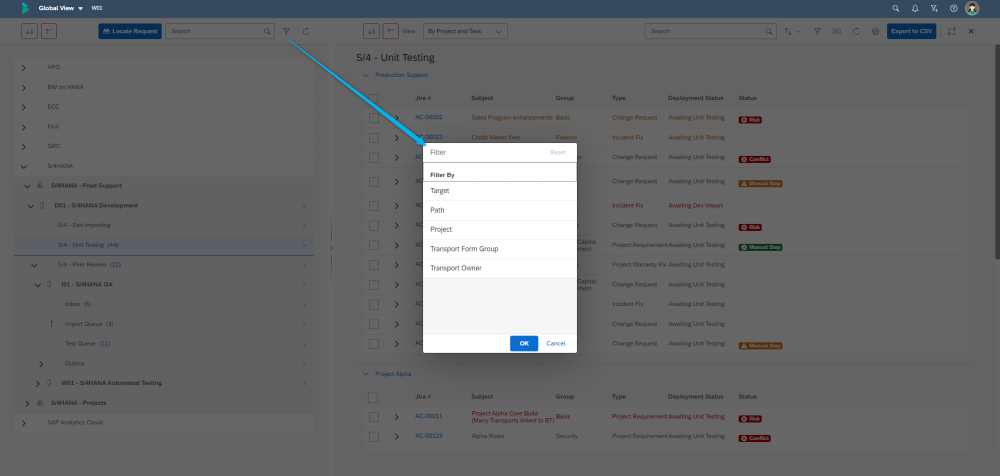1000x476 pixels.
Task: Open the header search icon
Action: click(895, 8)
